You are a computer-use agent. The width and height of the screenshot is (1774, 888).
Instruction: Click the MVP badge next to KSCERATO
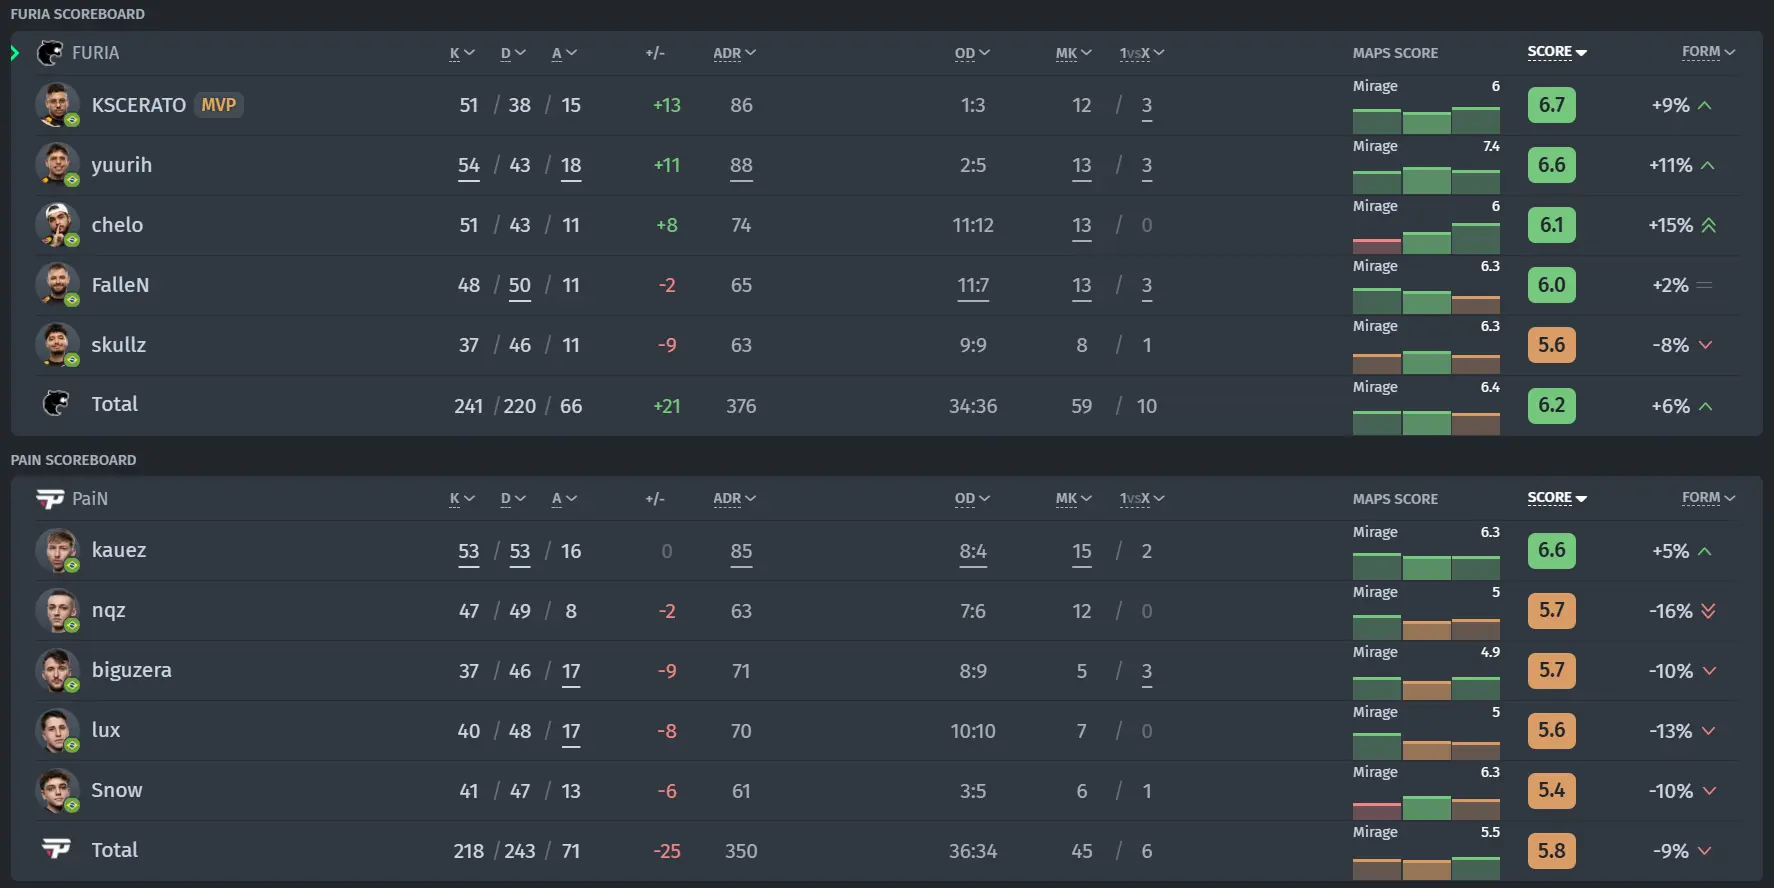click(218, 105)
